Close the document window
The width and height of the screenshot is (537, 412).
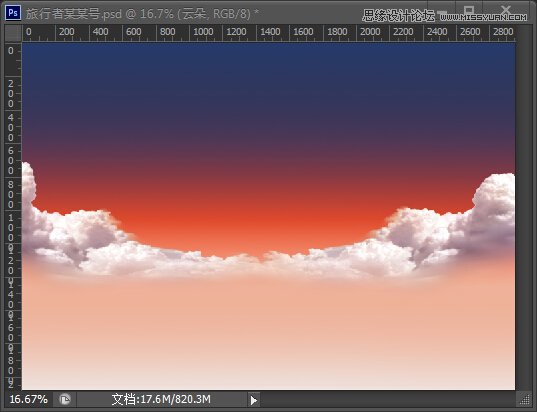pos(506,11)
